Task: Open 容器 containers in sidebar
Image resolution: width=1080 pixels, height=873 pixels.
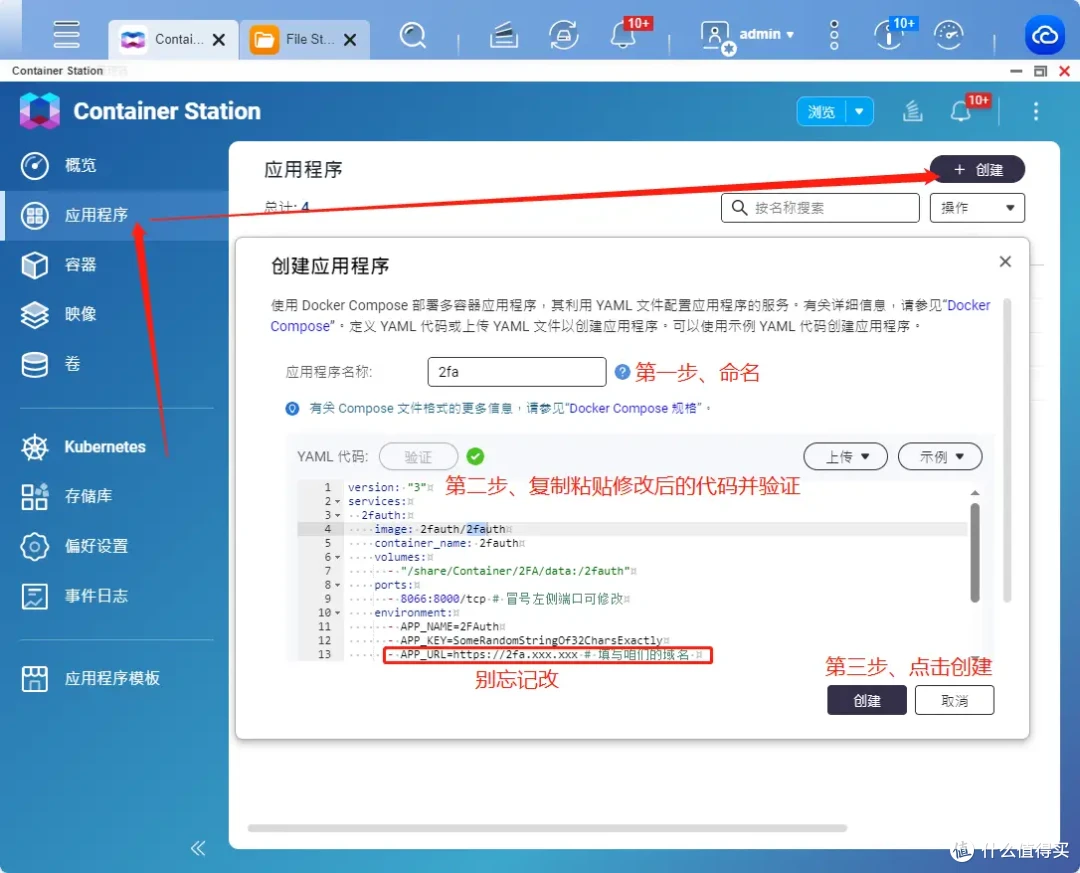Action: coord(114,265)
